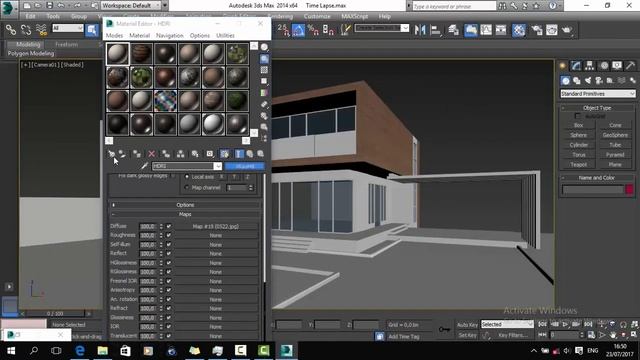Screen dimensions: 640x360
Task: Toggle Diffuse map checkbox
Action: coord(169,226)
